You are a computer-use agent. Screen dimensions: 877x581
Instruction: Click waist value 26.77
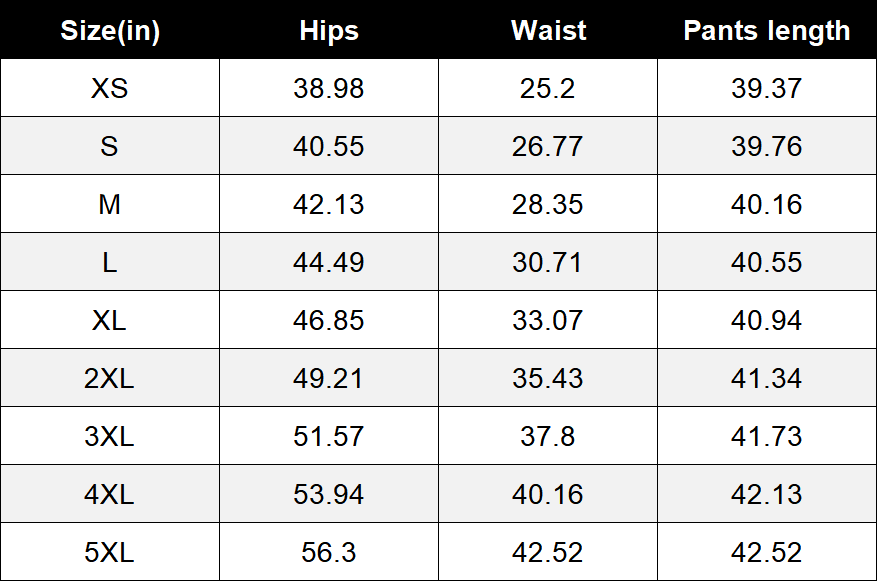coord(548,147)
